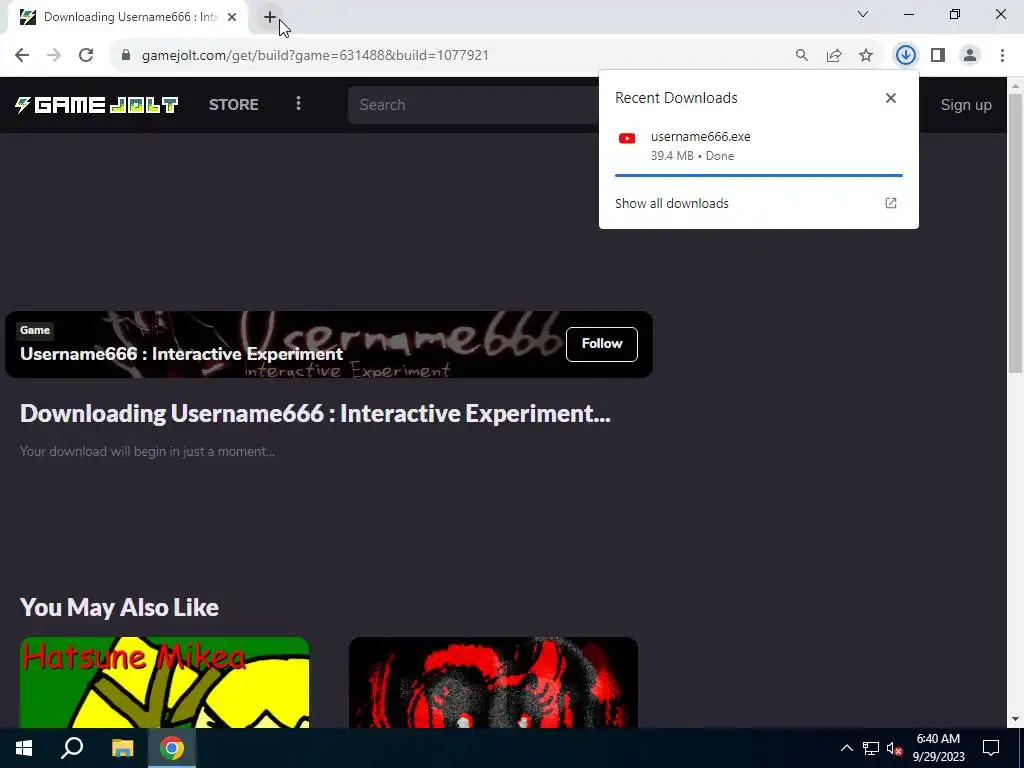The width and height of the screenshot is (1024, 768).
Task: Go back to the previous page
Action: (22, 56)
